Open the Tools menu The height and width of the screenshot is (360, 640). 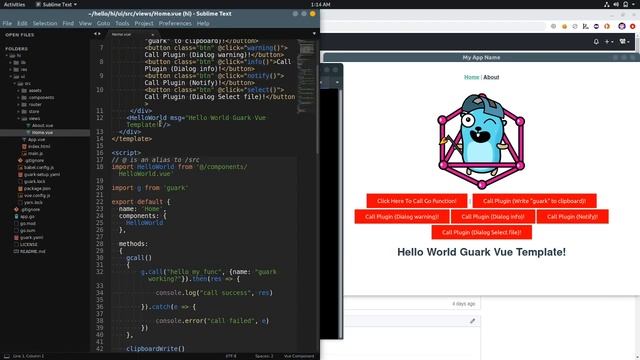click(122, 23)
